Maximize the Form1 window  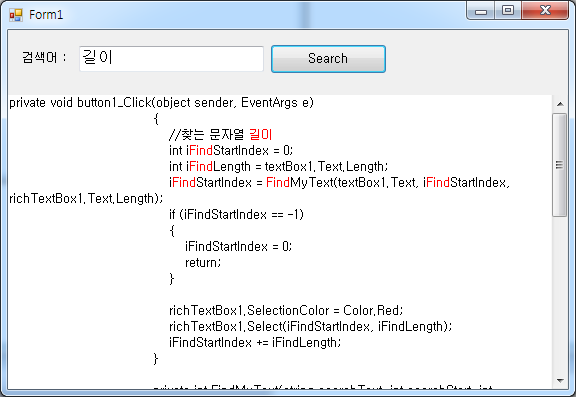coord(508,11)
